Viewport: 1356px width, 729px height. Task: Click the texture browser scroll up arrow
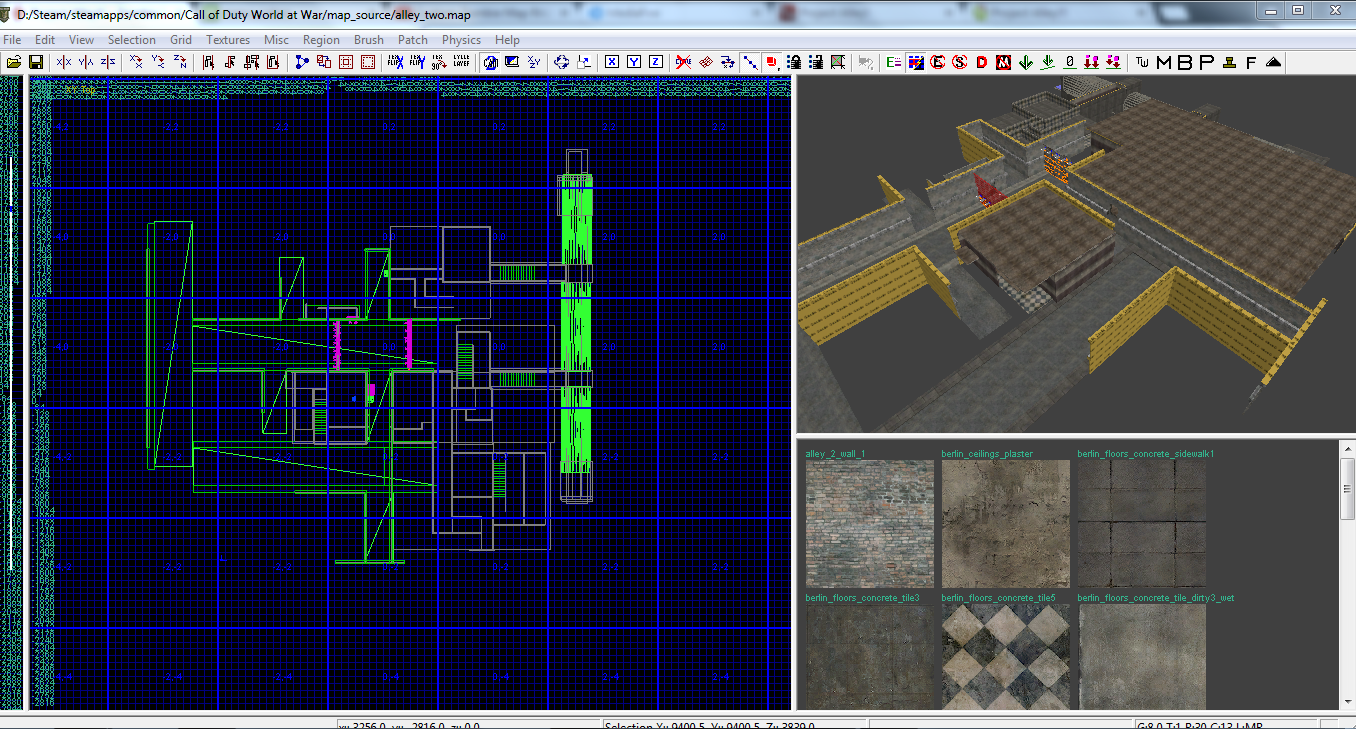1346,449
